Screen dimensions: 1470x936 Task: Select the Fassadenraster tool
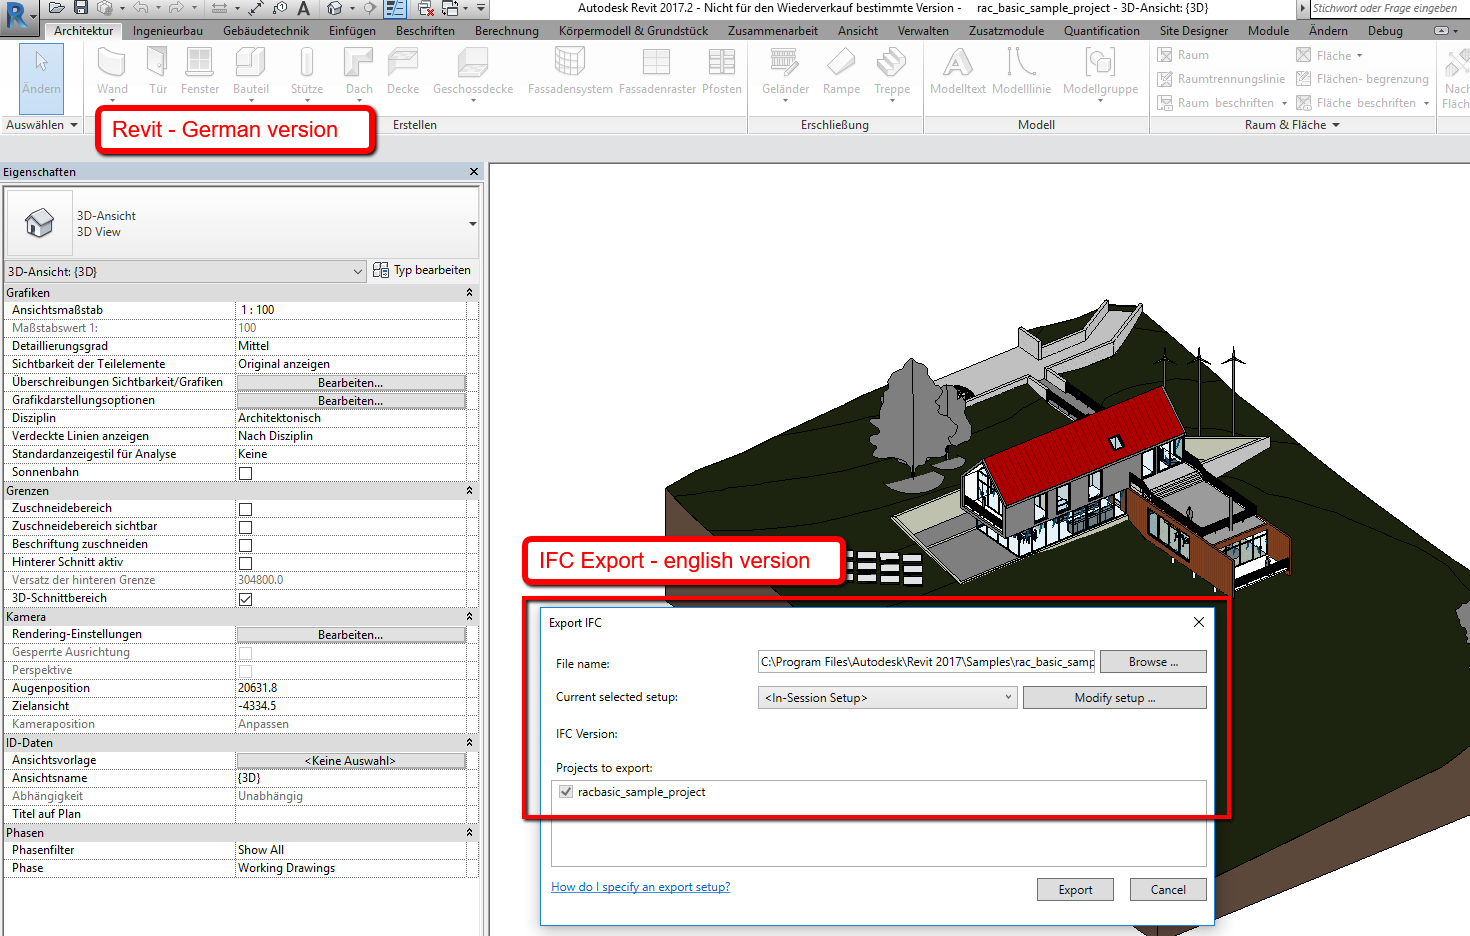657,71
